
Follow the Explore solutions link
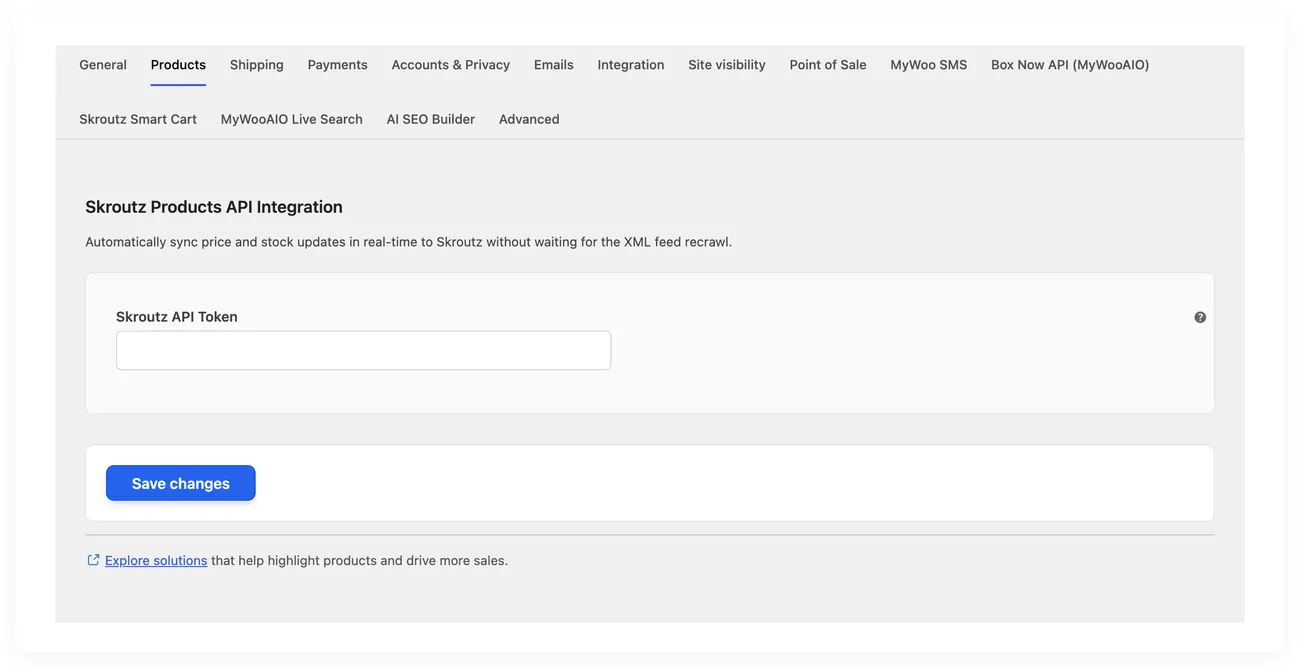[x=156, y=561]
